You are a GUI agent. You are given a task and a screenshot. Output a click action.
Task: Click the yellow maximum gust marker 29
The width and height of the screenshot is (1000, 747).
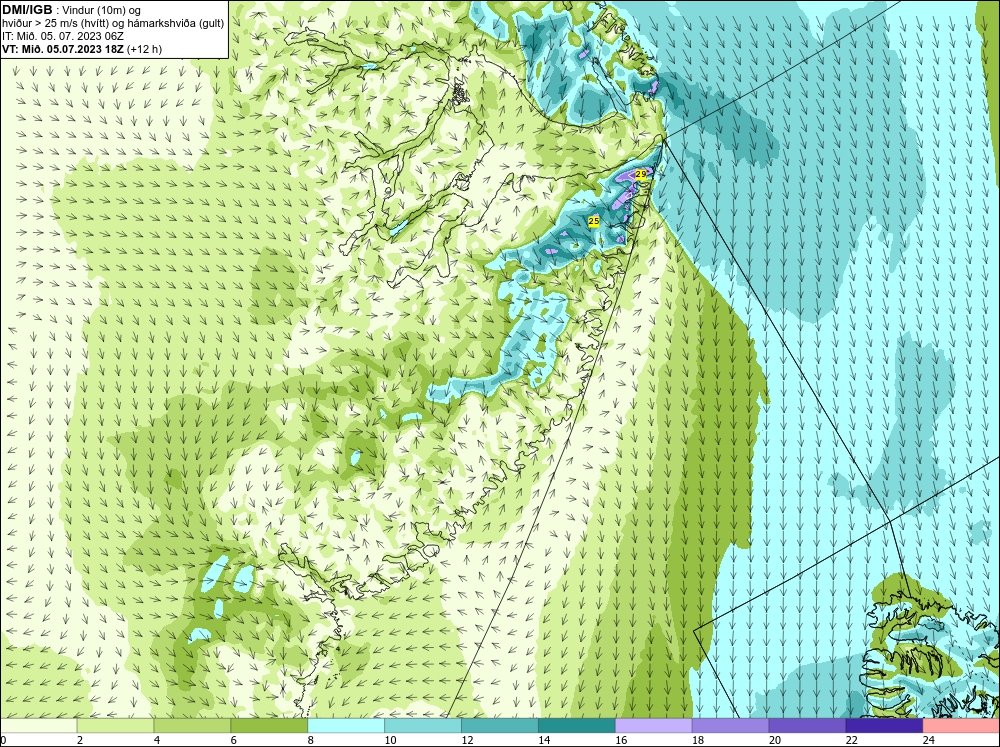pyautogui.click(x=641, y=174)
